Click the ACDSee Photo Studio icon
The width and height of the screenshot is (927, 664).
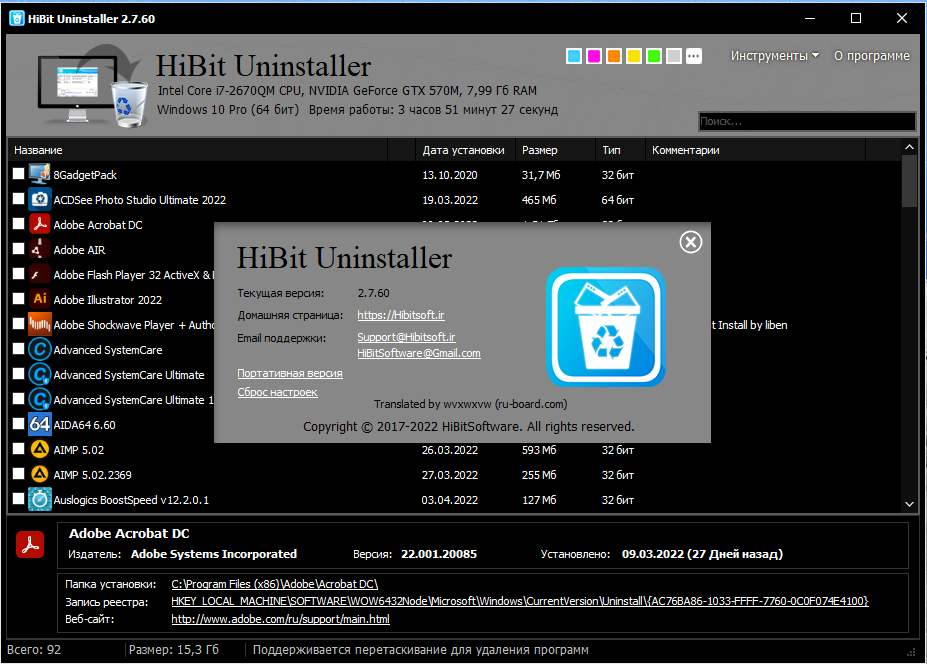point(40,200)
